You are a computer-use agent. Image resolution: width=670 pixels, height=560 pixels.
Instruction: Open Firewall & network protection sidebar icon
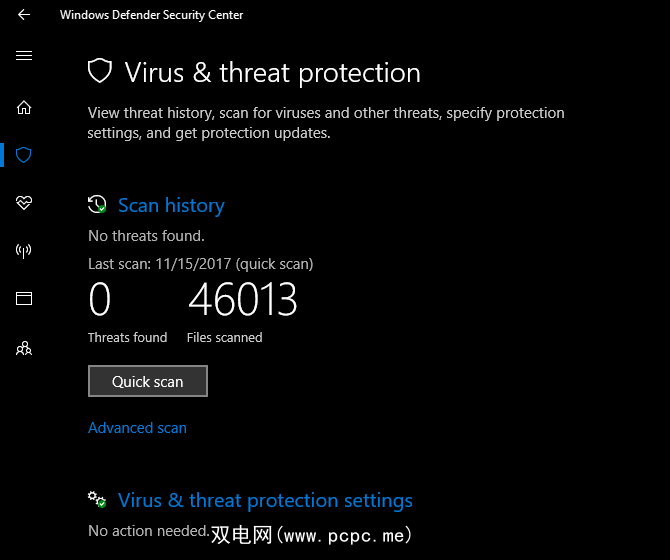tap(24, 251)
